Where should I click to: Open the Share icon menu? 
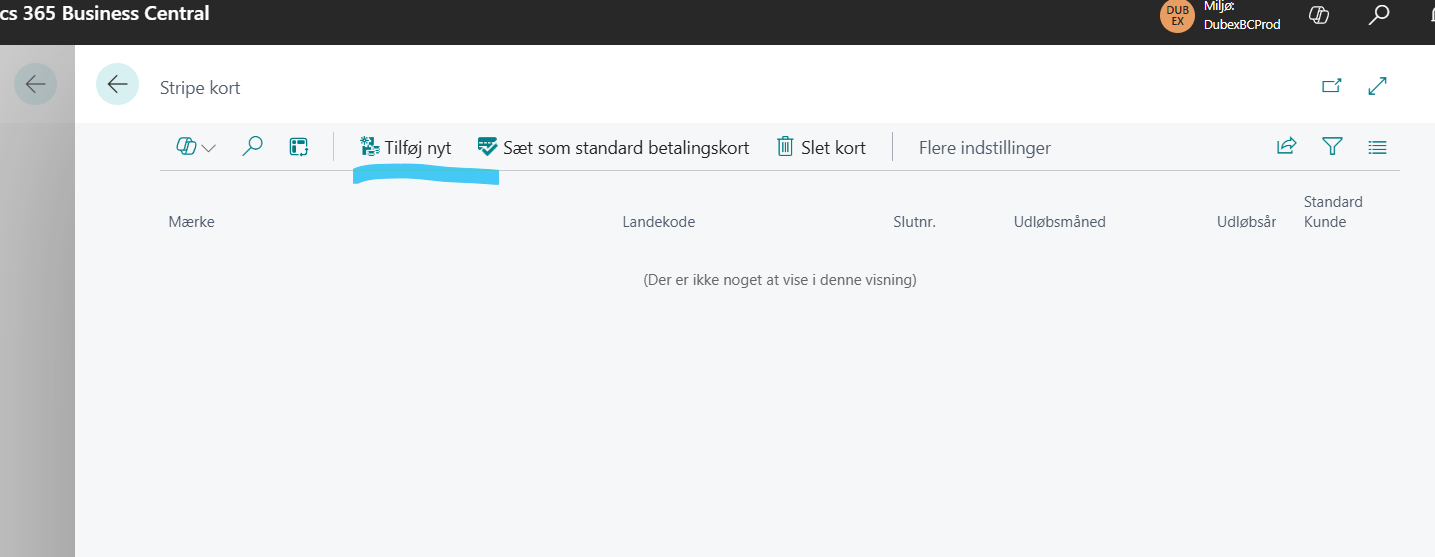pos(1286,147)
